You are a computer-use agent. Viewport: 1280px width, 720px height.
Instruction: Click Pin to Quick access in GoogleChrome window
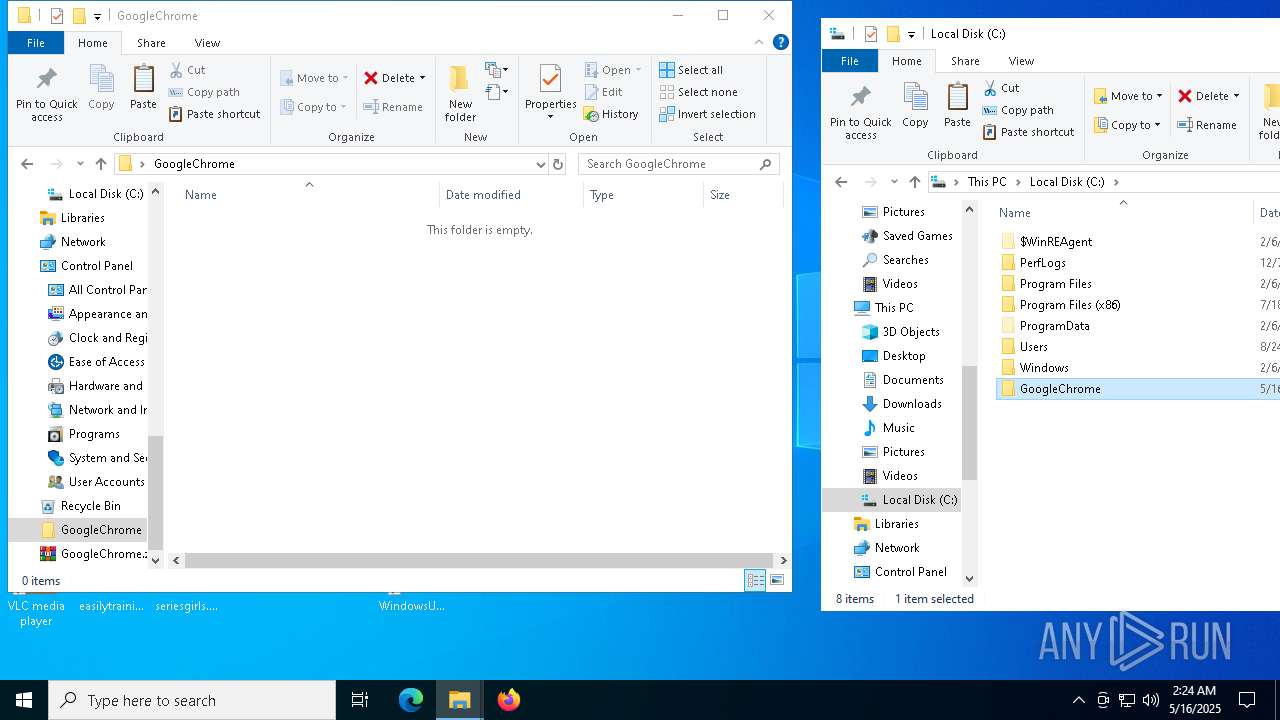coord(46,94)
